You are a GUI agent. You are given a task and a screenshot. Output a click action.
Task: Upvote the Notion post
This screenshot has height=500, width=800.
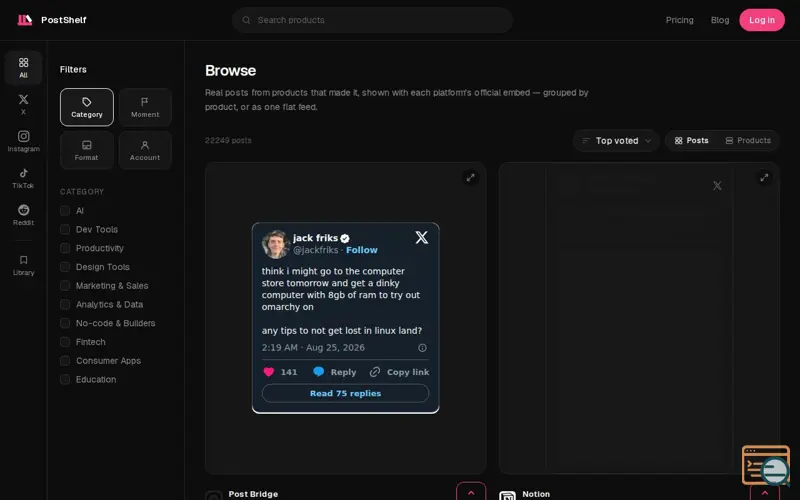[764, 492]
